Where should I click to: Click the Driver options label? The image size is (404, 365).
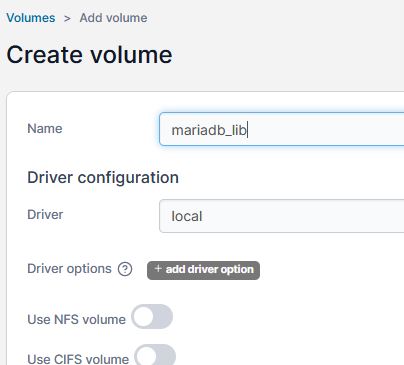click(x=69, y=269)
